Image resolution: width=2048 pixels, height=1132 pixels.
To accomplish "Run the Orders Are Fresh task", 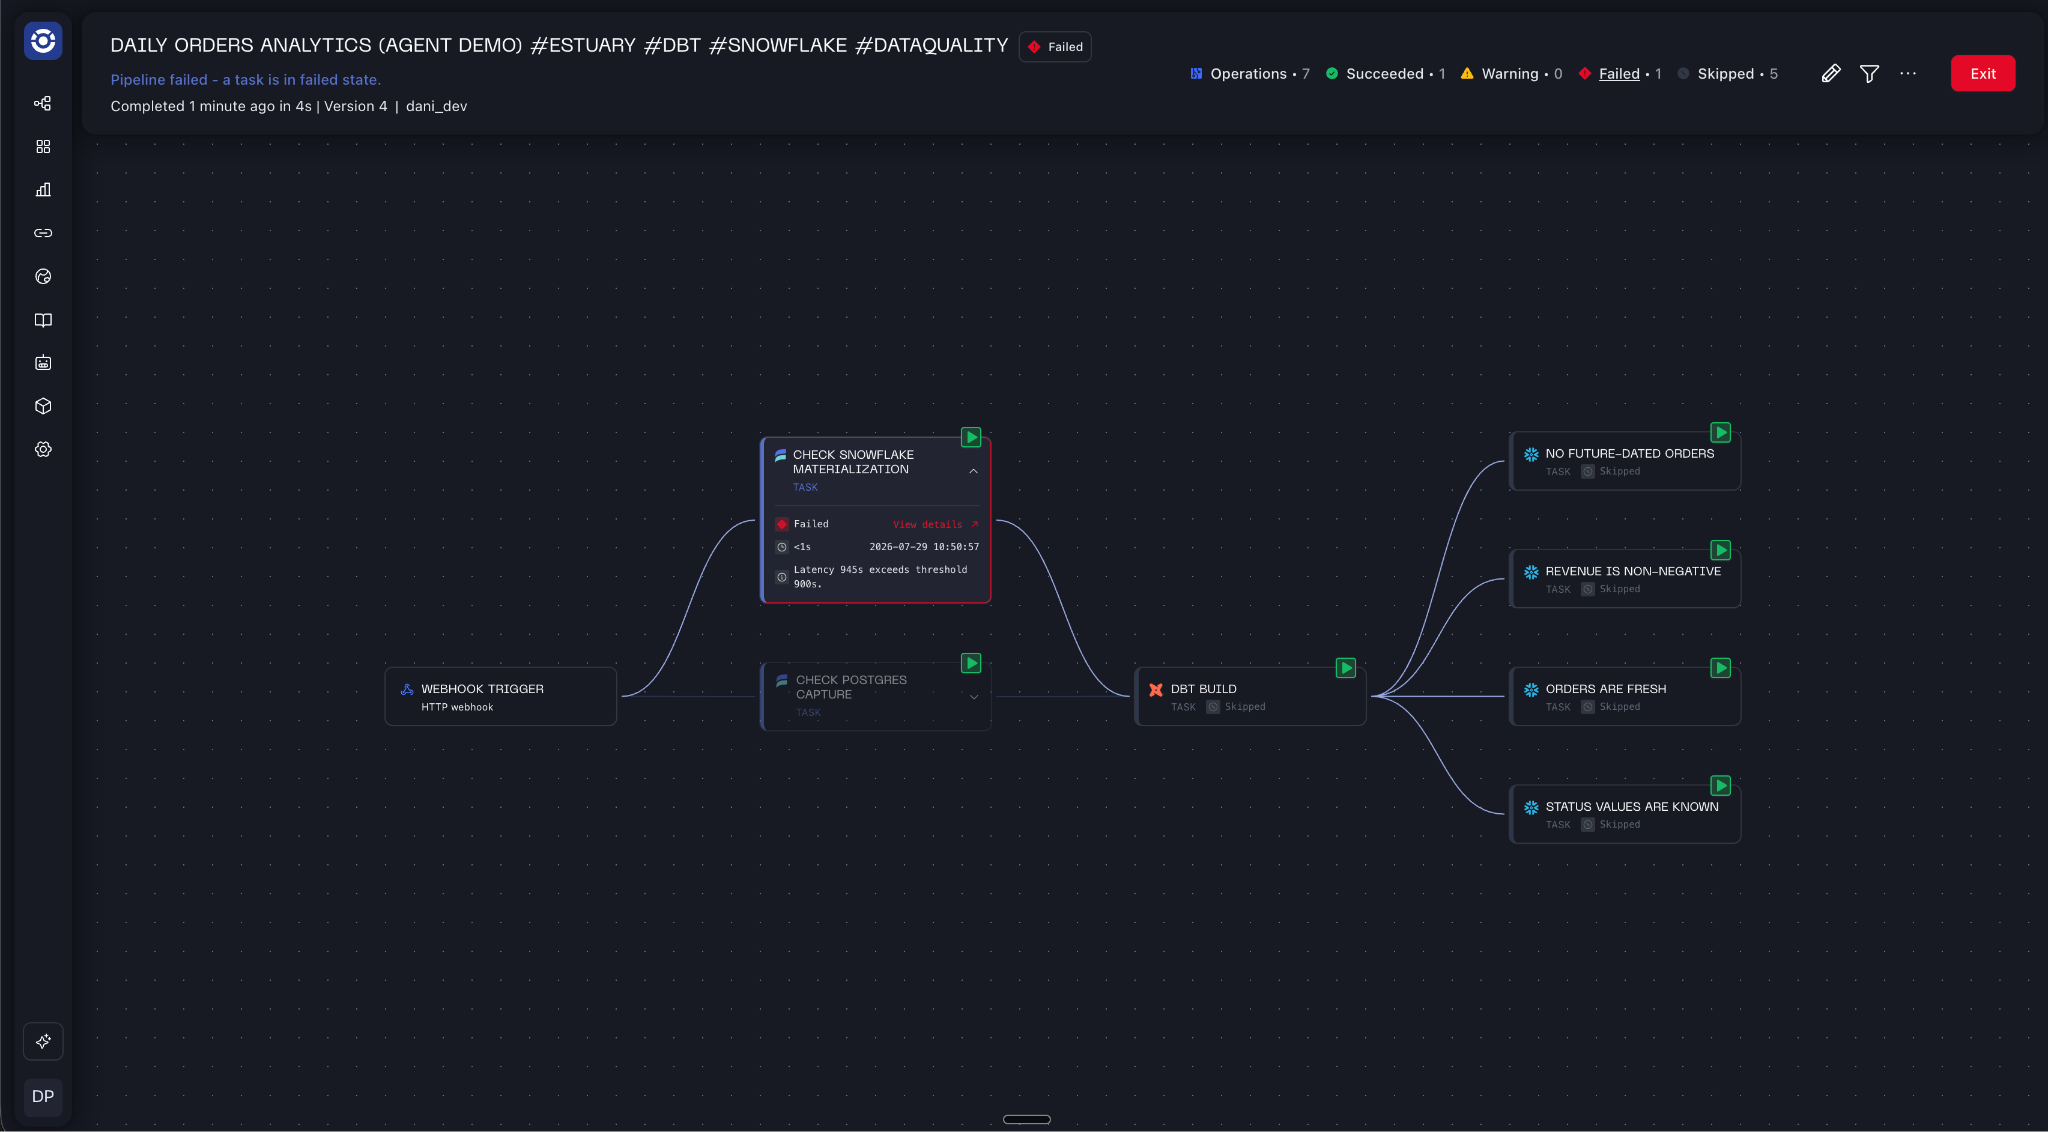I will (x=1721, y=667).
